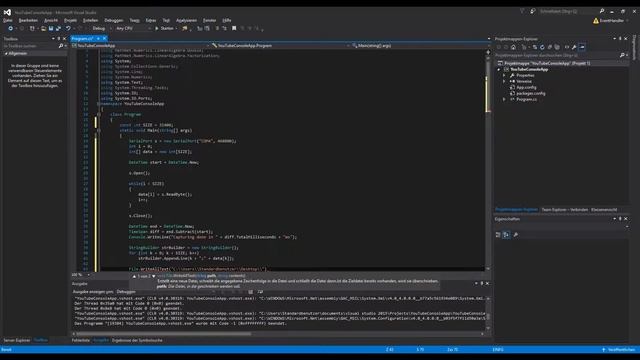The image size is (640, 360).
Task: Open the Projekt menu
Action: (x=70, y=20)
